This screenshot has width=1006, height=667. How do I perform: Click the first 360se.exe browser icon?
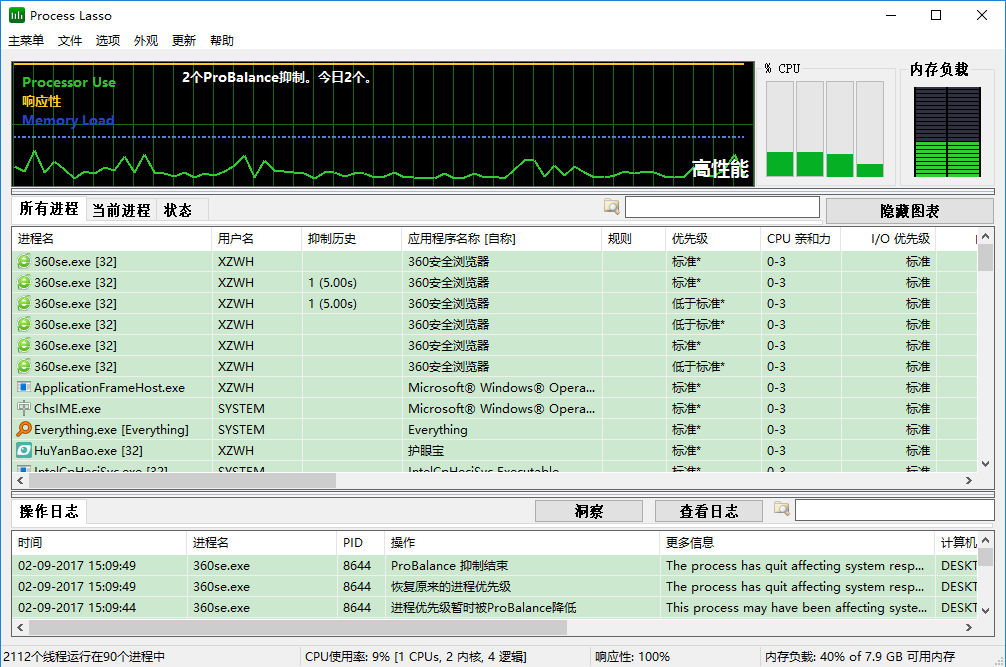pyautogui.click(x=24, y=262)
